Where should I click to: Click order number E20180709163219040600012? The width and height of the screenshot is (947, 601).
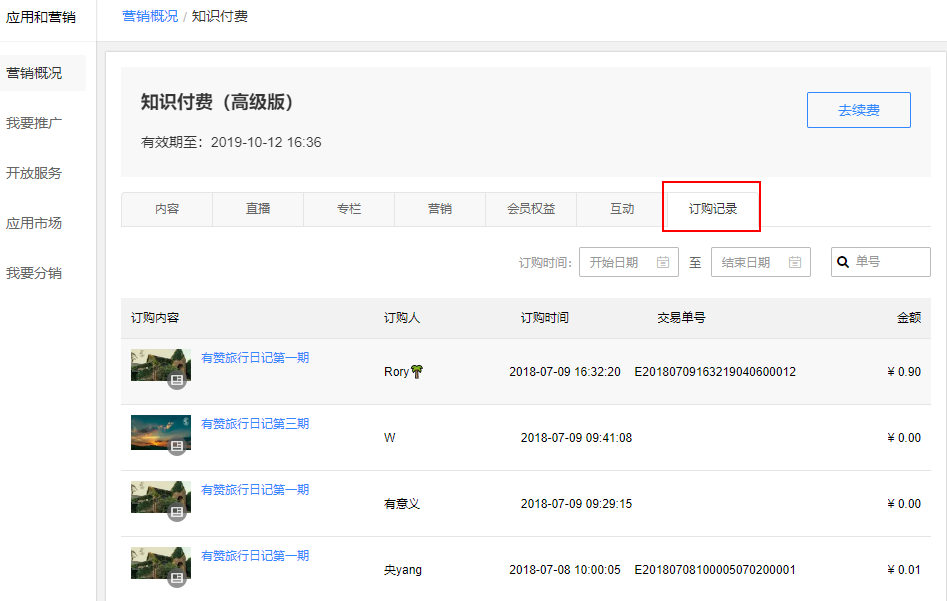(x=715, y=372)
